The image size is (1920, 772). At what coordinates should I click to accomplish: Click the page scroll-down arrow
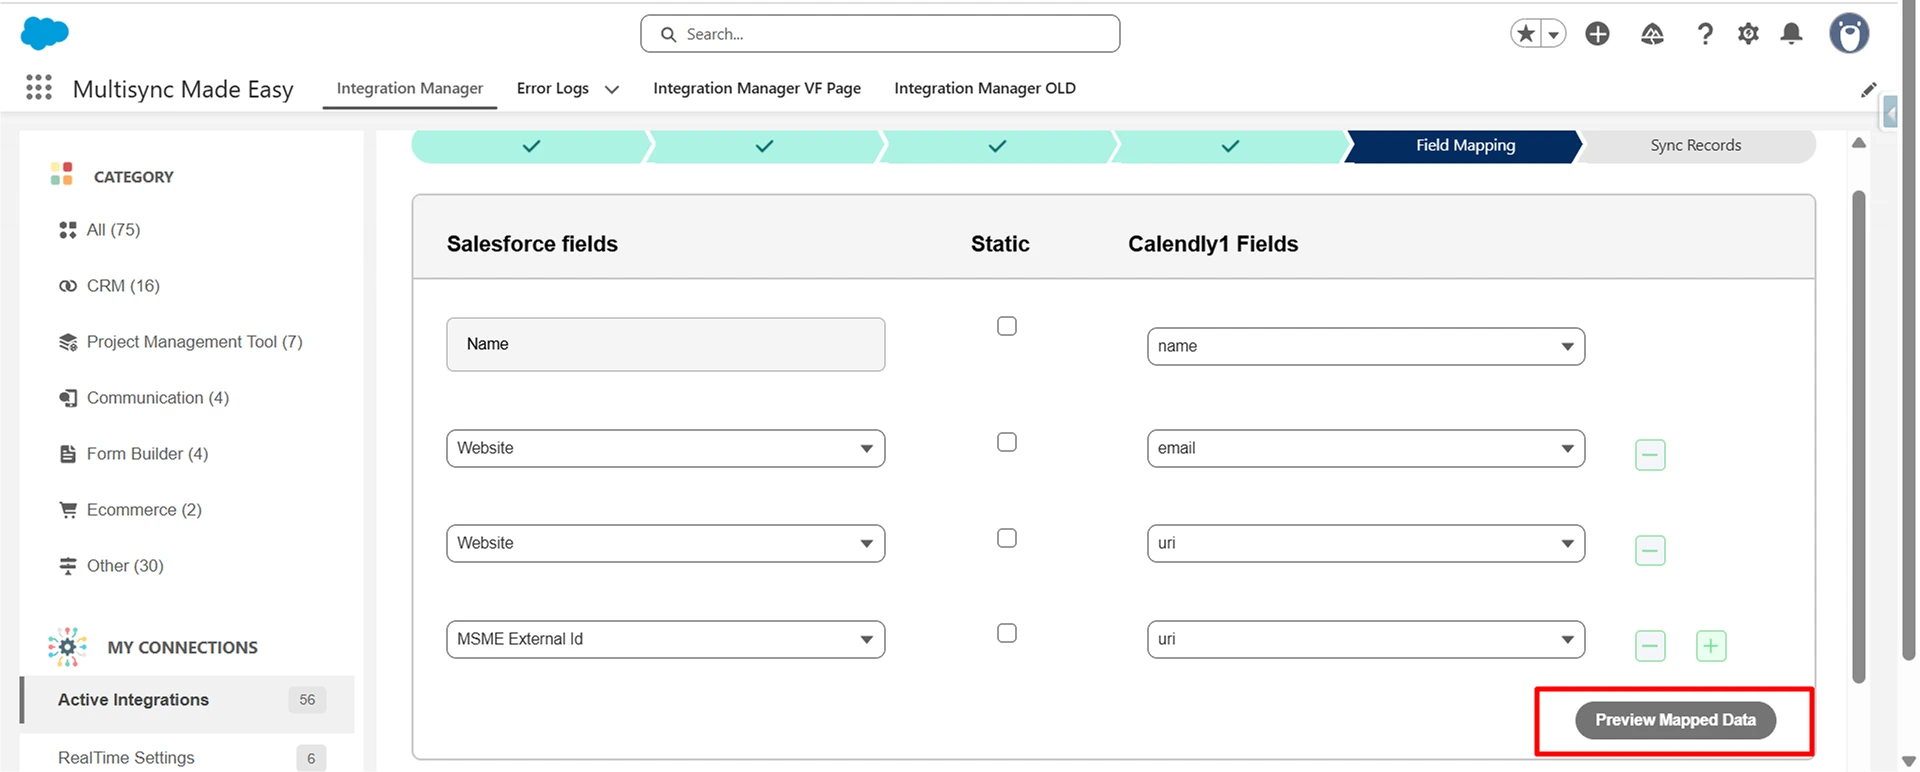click(1909, 762)
